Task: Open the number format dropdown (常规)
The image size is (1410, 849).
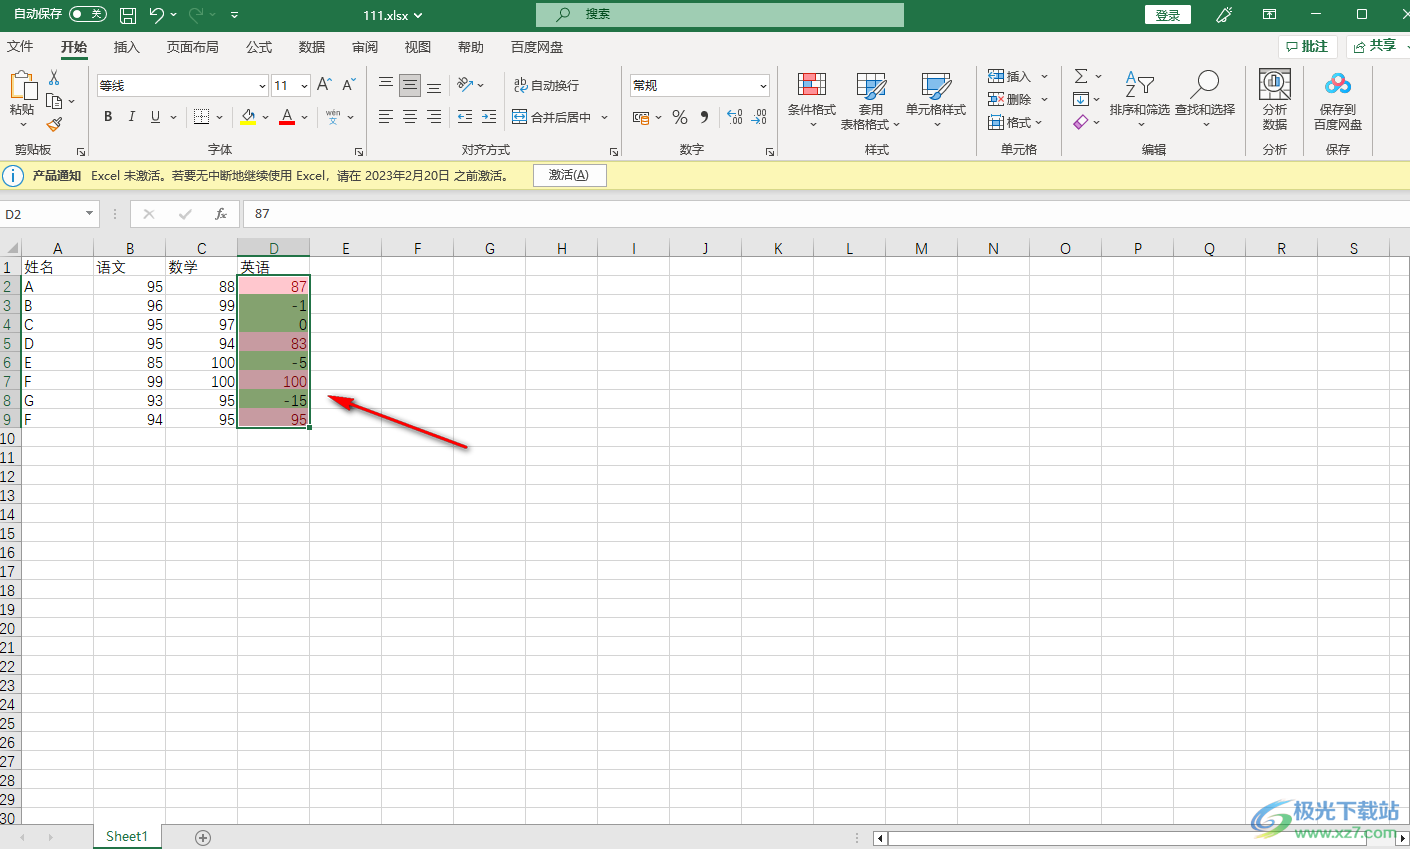Action: pyautogui.click(x=763, y=86)
